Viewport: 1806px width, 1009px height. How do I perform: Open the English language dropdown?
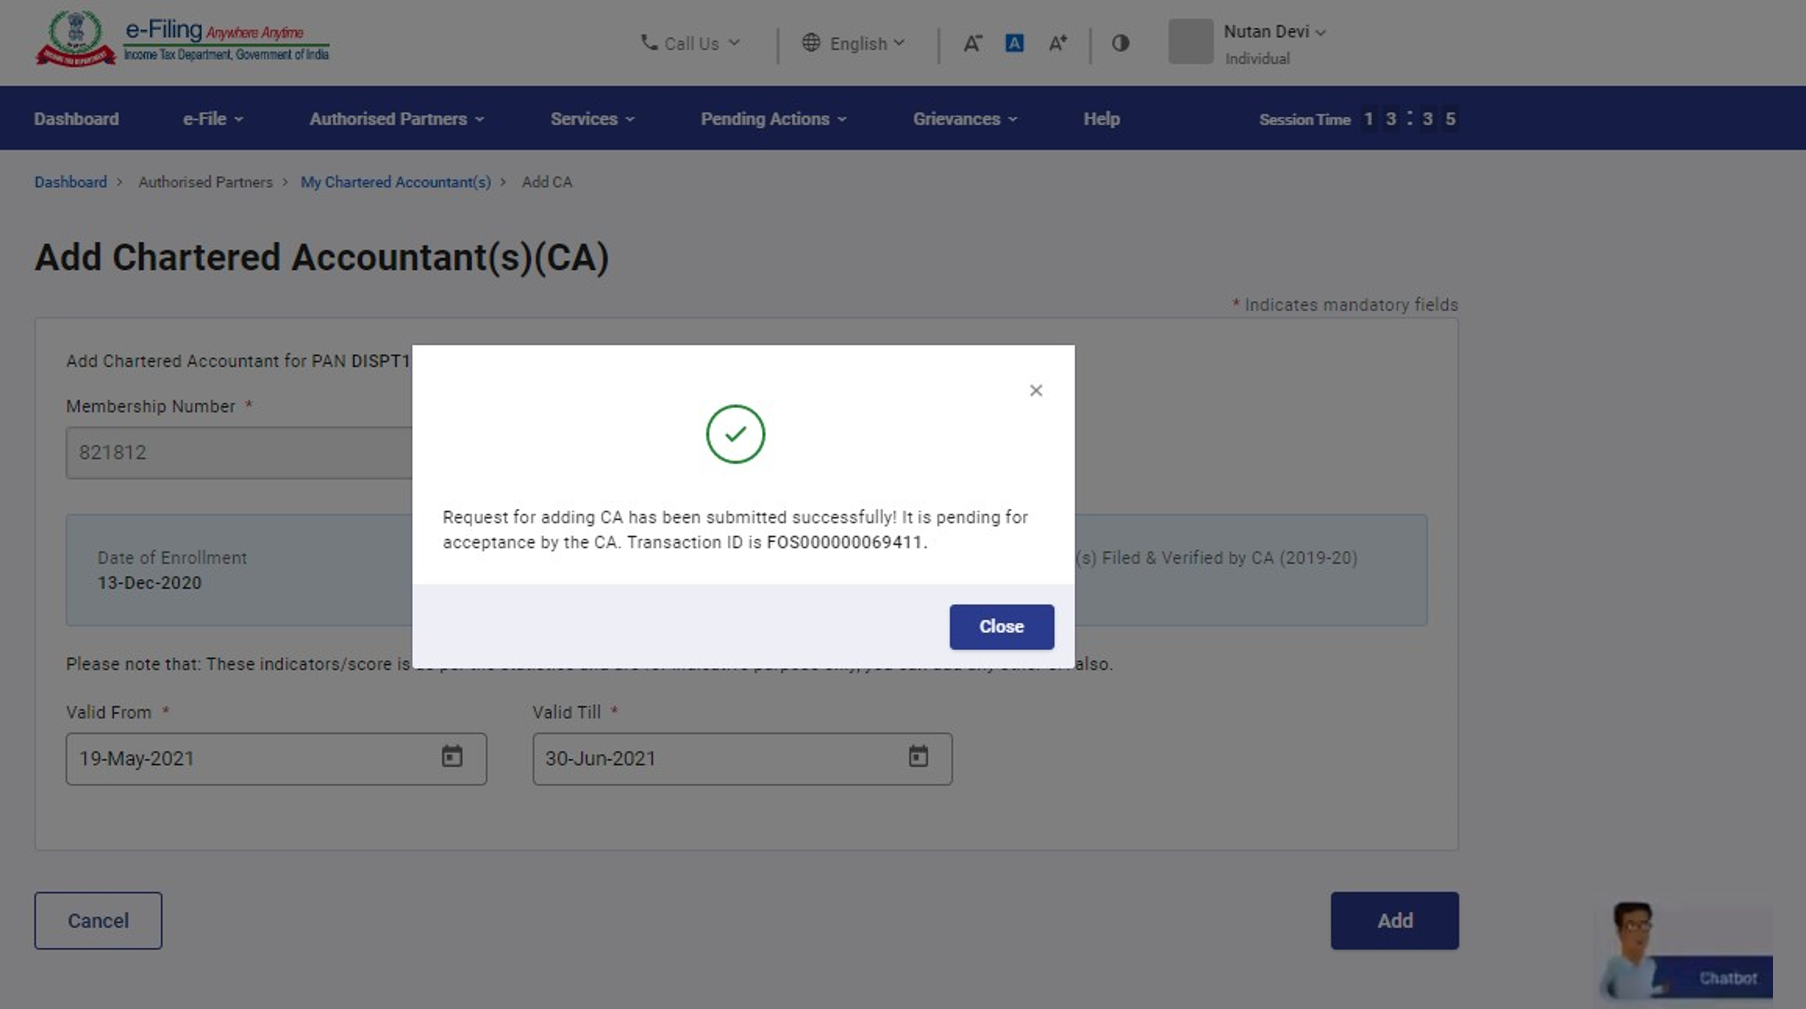pyautogui.click(x=853, y=43)
